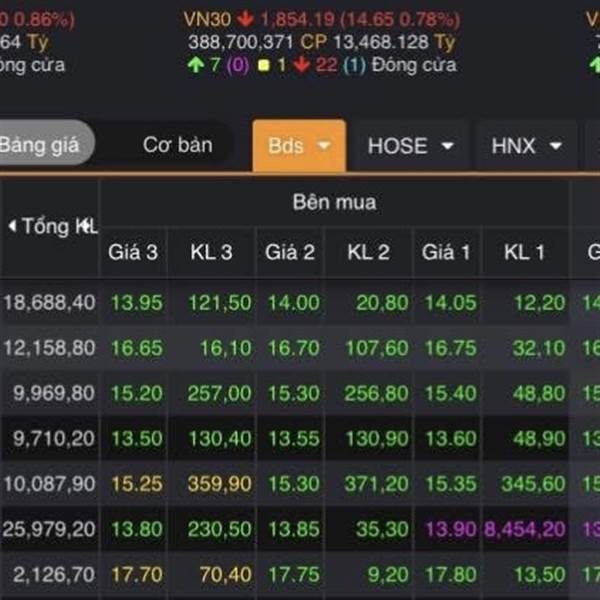Click the Bên mua header

[x=335, y=203]
